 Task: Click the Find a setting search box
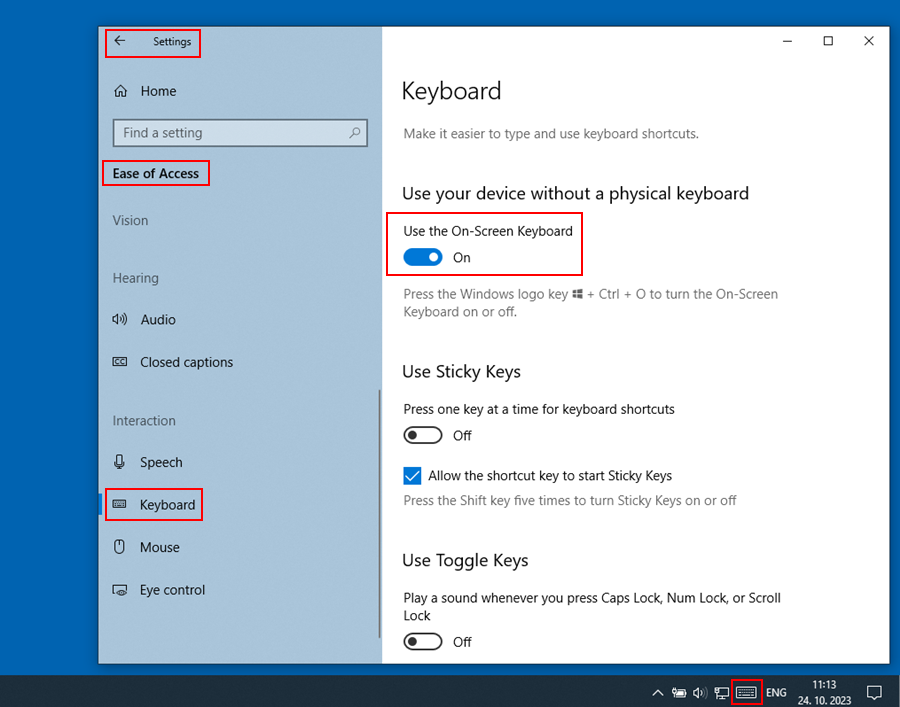[240, 133]
